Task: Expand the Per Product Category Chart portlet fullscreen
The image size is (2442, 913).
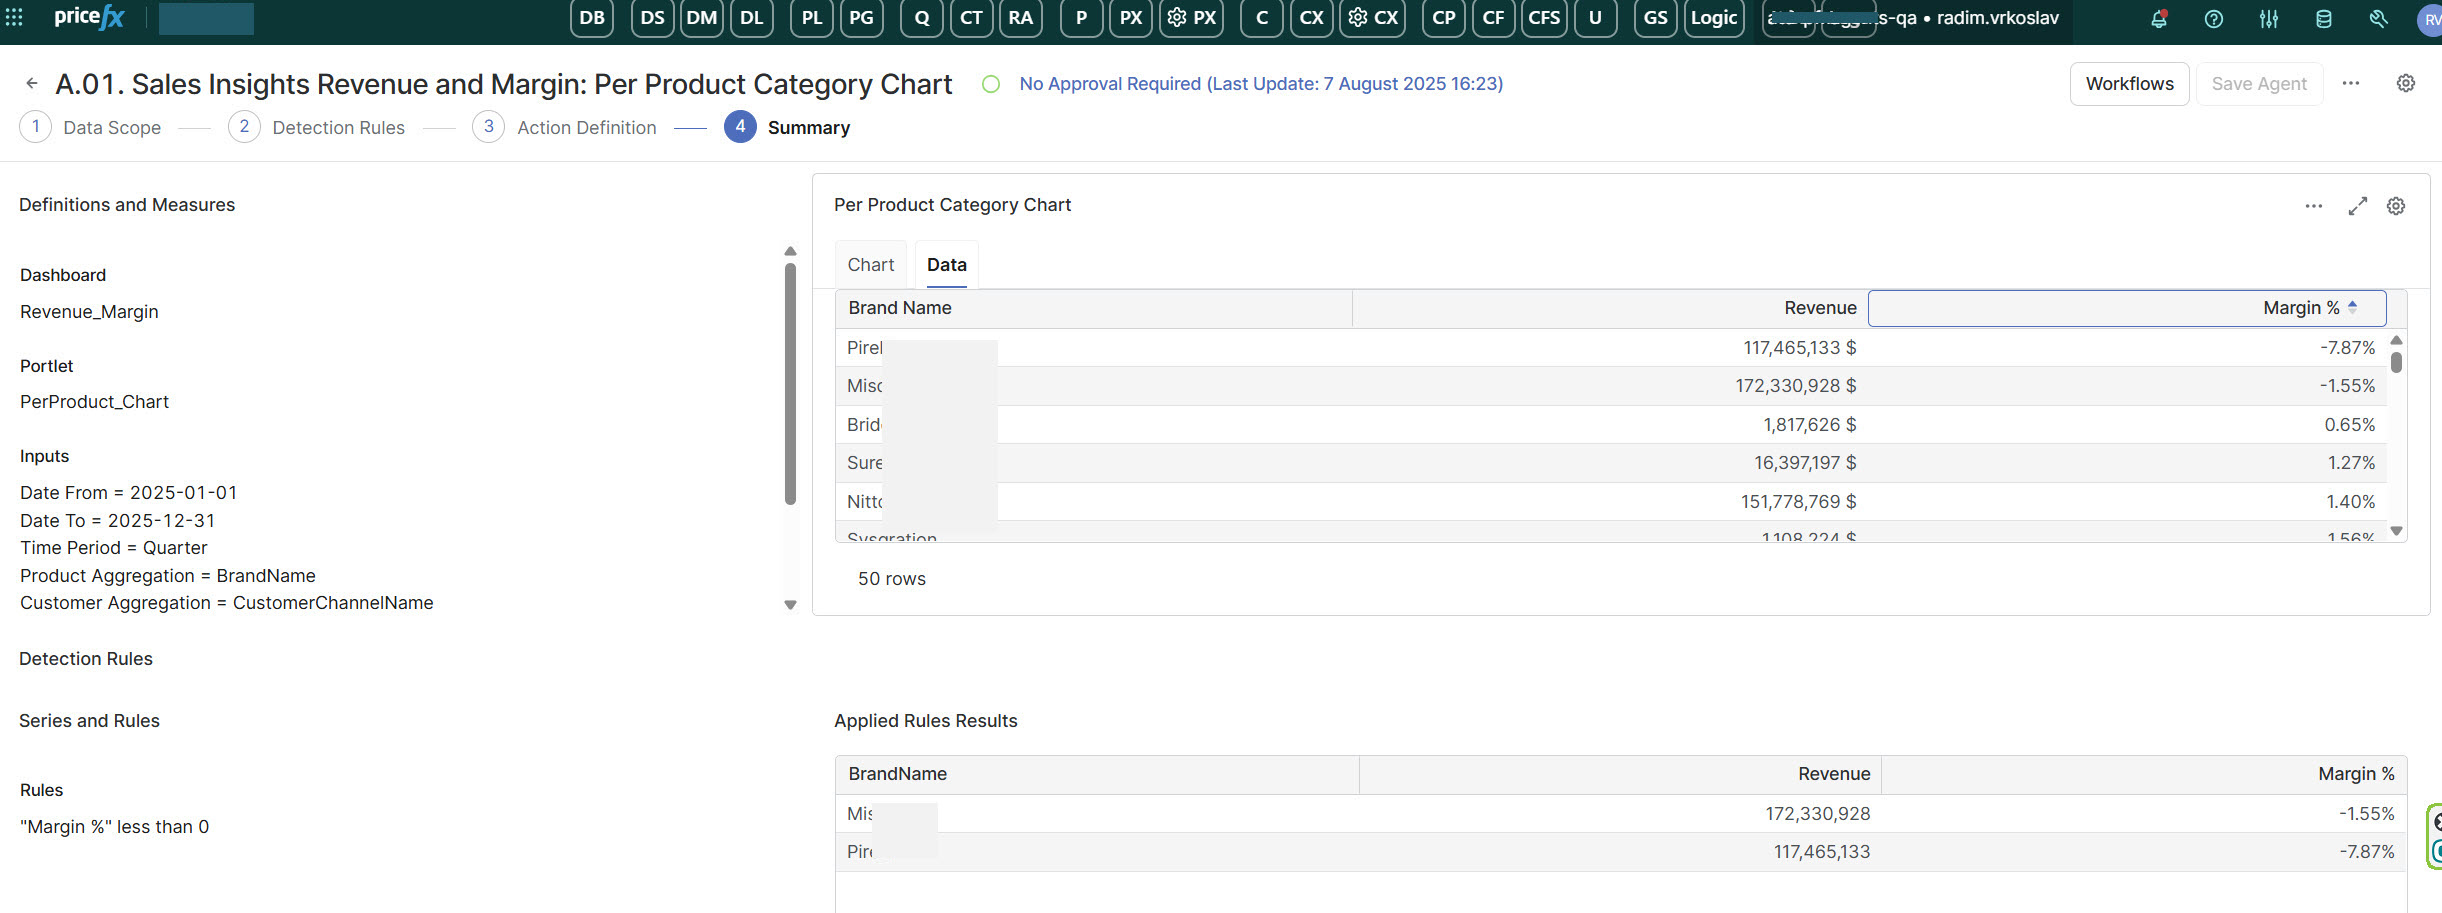Action: pos(2358,206)
